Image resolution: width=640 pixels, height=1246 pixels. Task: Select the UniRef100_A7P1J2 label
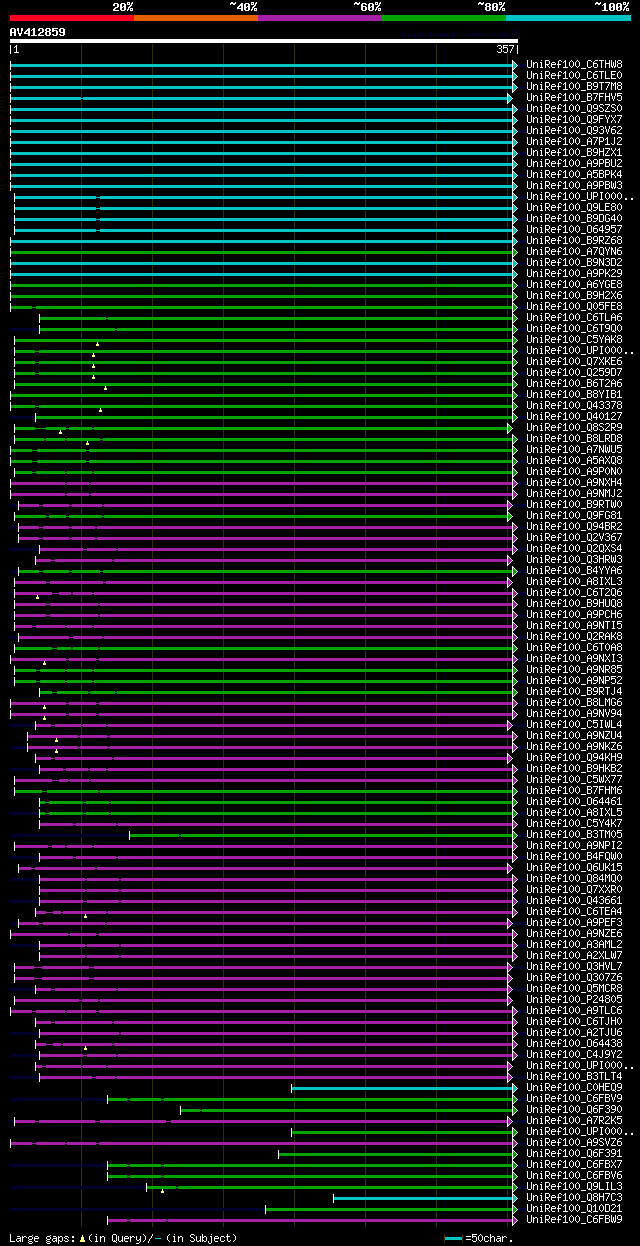[575, 141]
